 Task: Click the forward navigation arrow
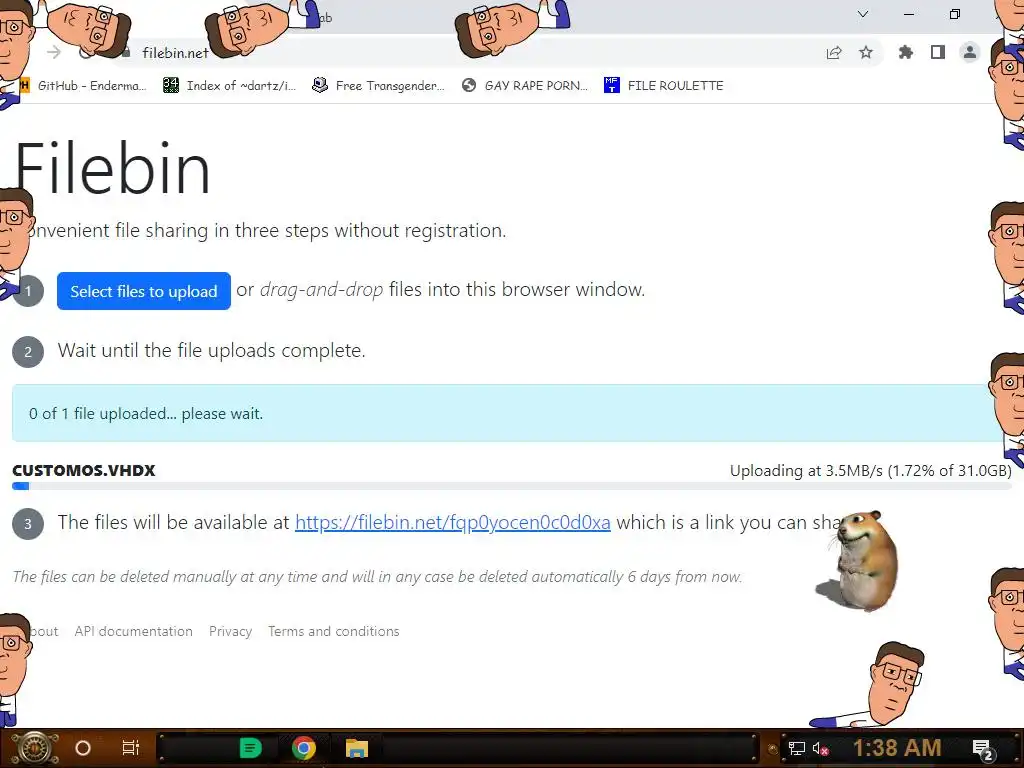click(54, 52)
